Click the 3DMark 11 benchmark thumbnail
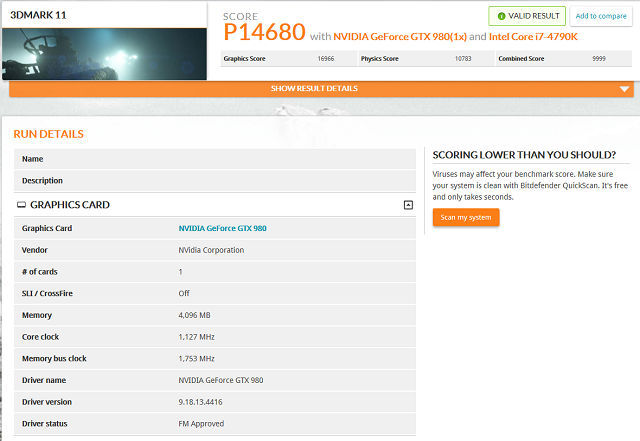The image size is (640, 441). point(104,54)
